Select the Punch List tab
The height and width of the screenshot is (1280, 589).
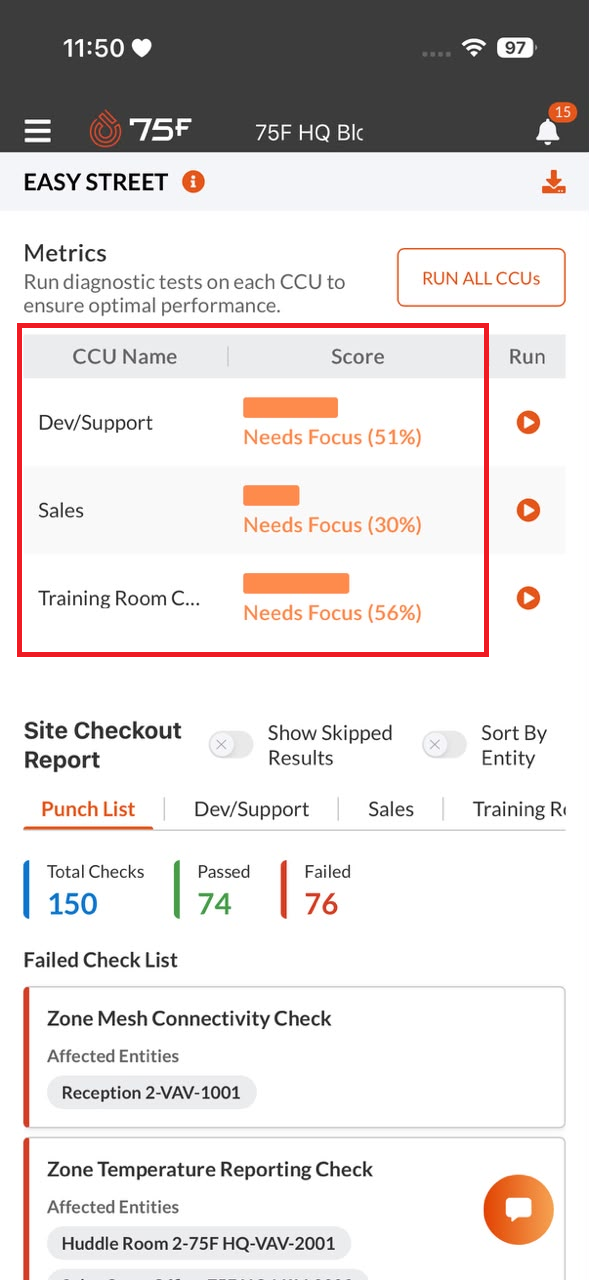click(x=88, y=809)
